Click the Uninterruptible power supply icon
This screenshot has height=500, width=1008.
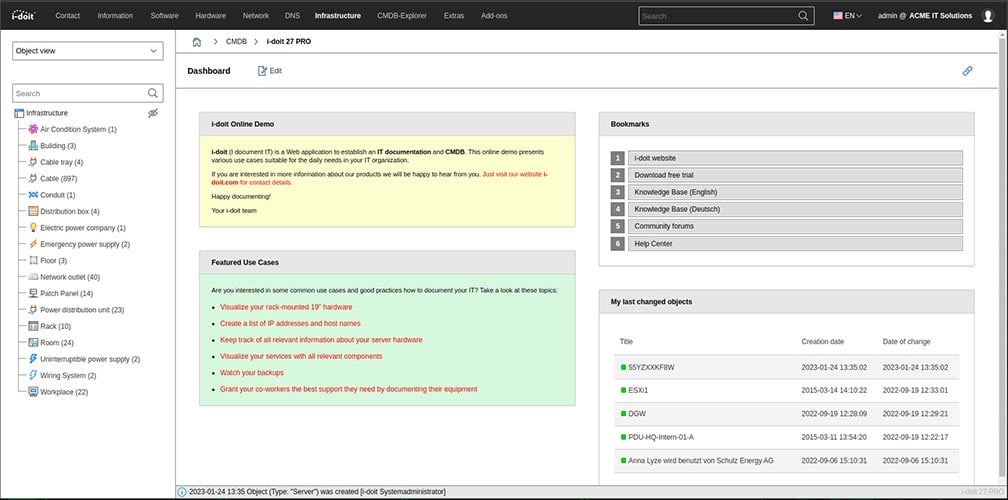(33, 359)
